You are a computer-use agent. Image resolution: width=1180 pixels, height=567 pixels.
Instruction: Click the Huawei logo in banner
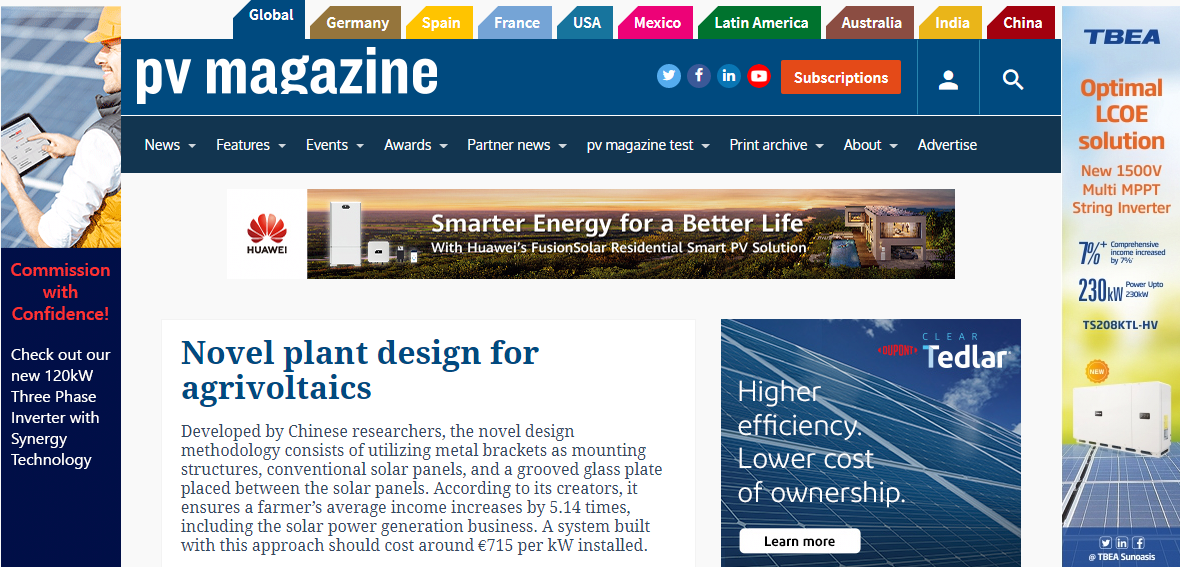[266, 234]
